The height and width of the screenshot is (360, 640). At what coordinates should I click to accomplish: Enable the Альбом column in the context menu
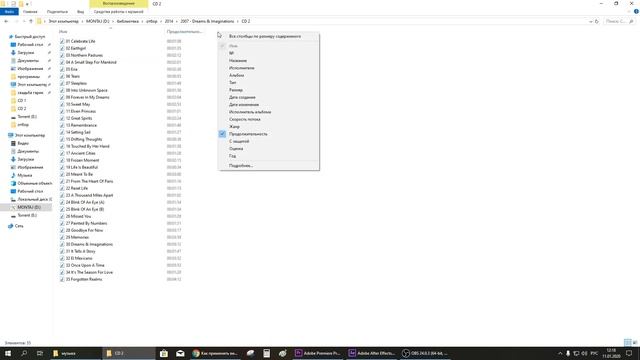(237, 75)
